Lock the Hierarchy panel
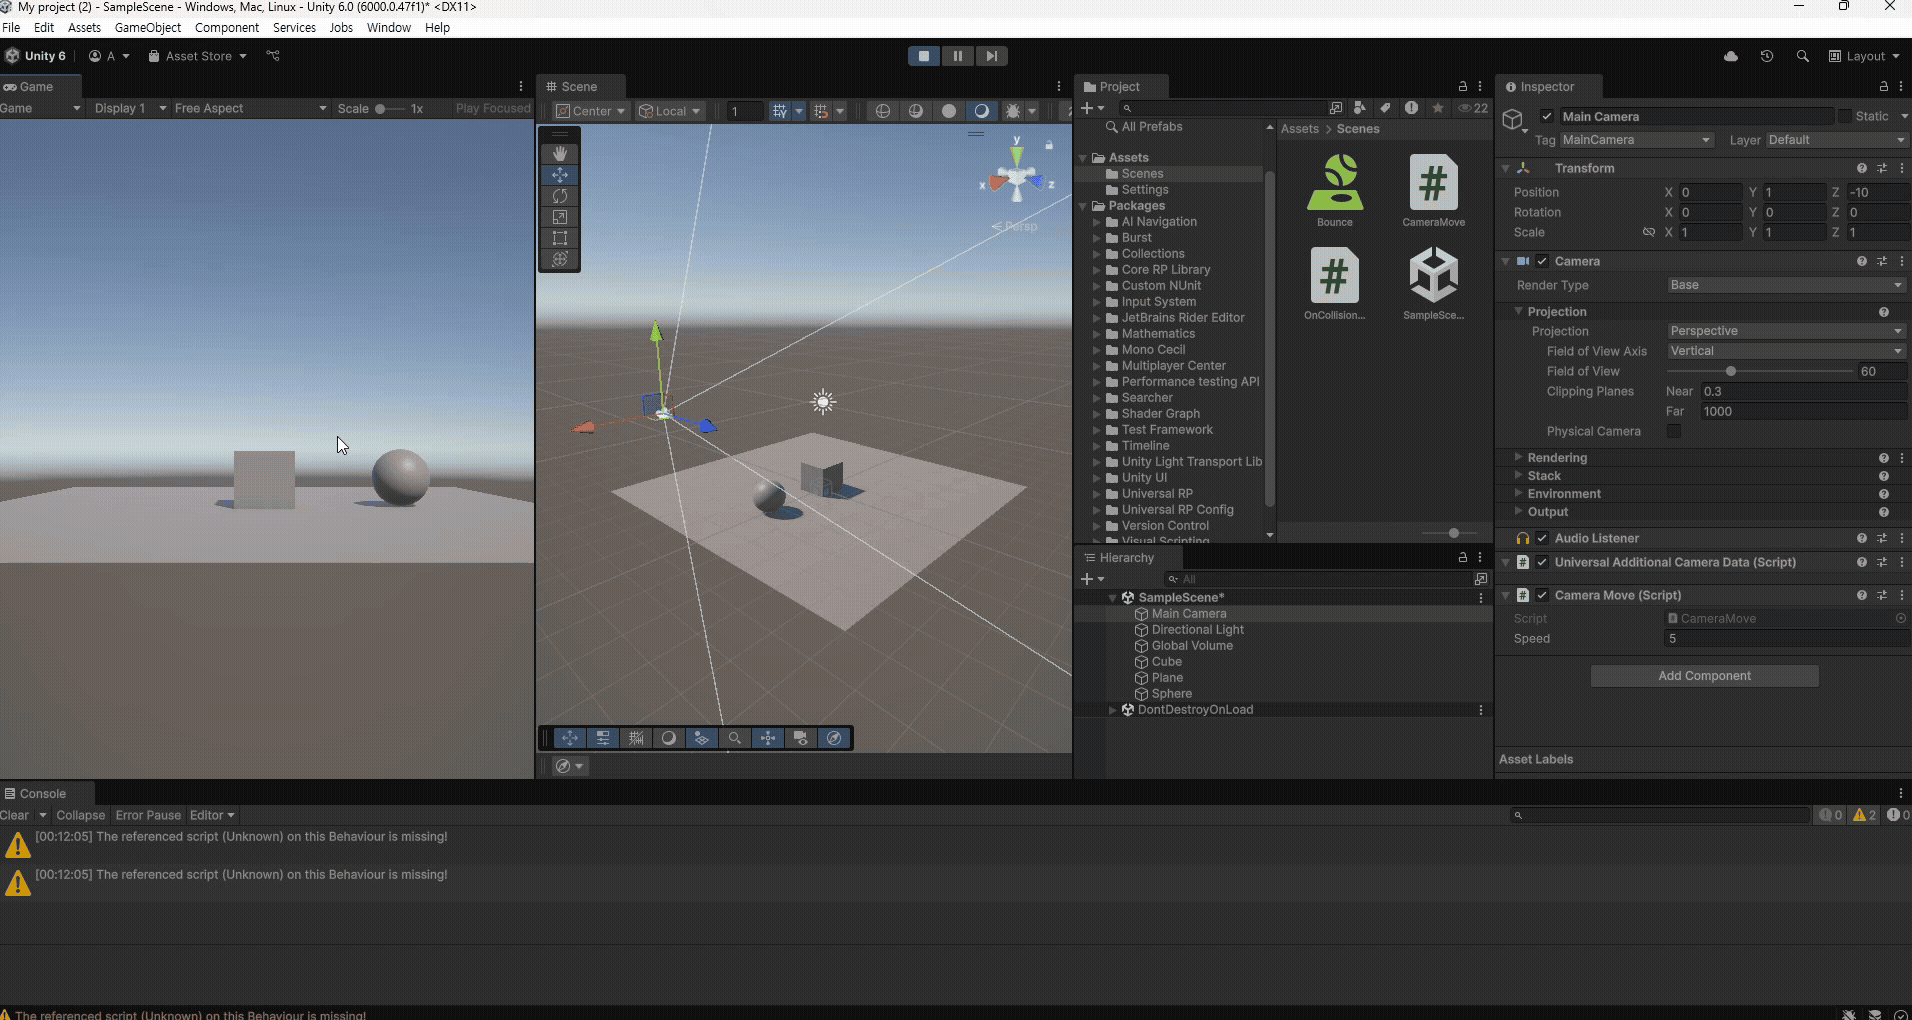Viewport: 1912px width, 1020px height. pos(1462,558)
